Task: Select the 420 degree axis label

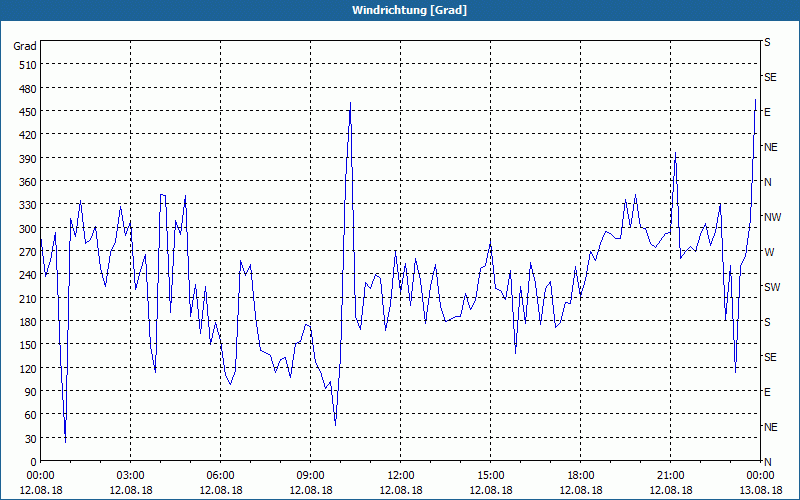Action: click(x=28, y=135)
